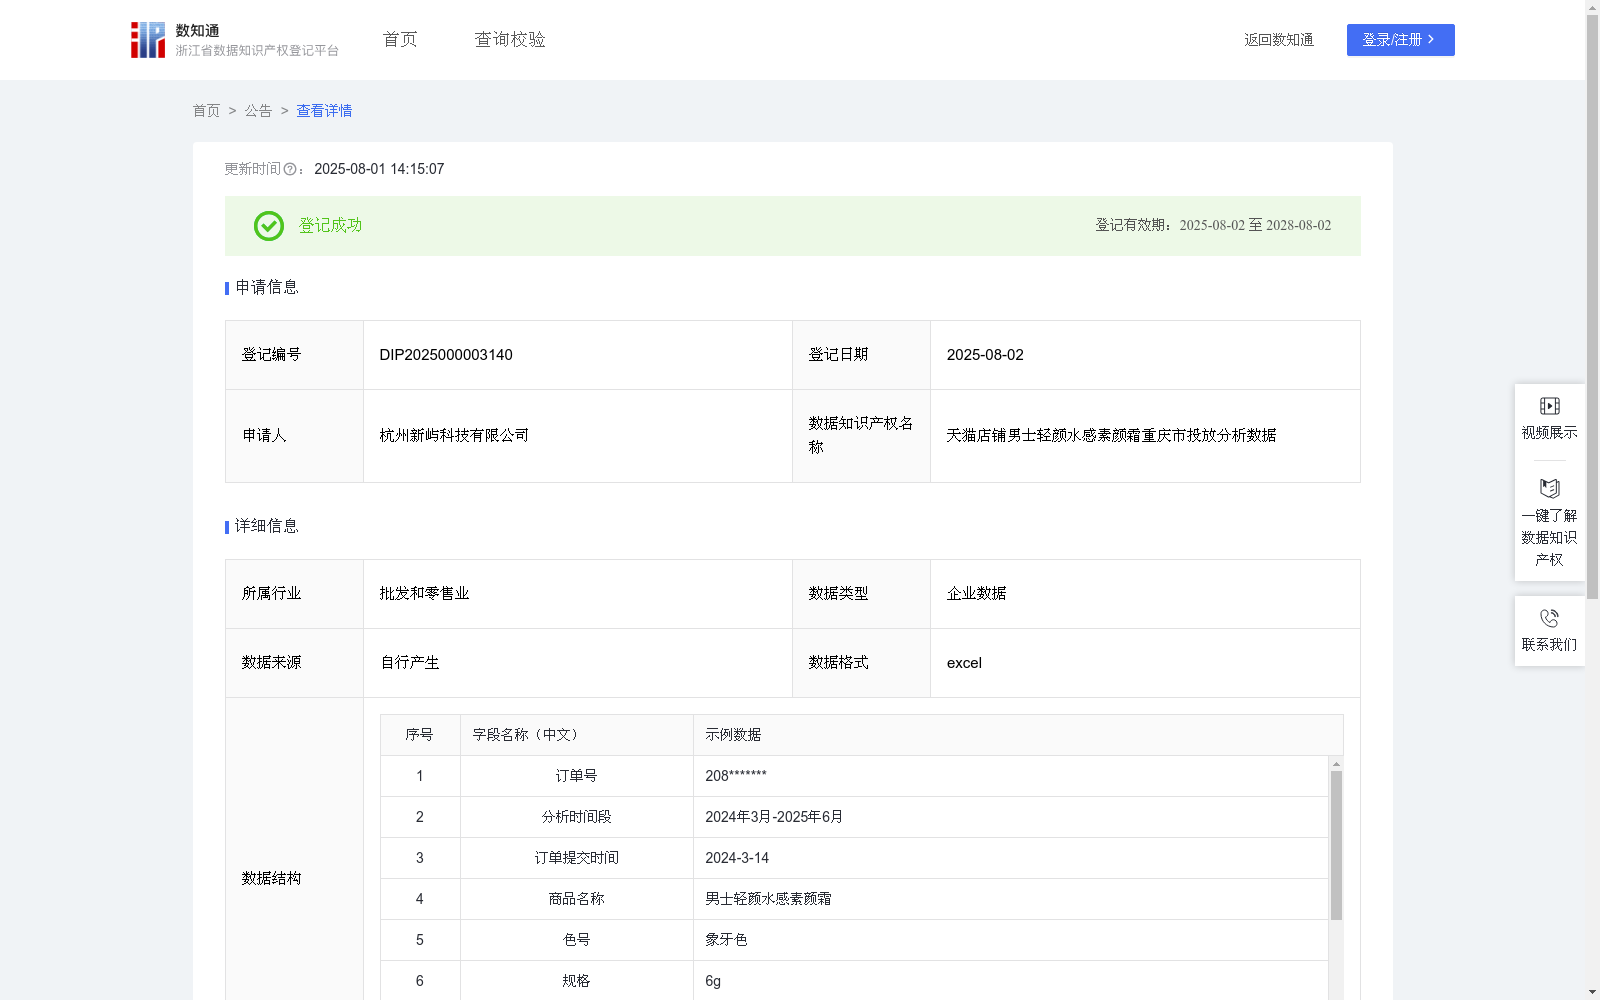Screen dimensions: 1600x1000
Task: Click the 商品名称 field name row
Action: [576, 899]
